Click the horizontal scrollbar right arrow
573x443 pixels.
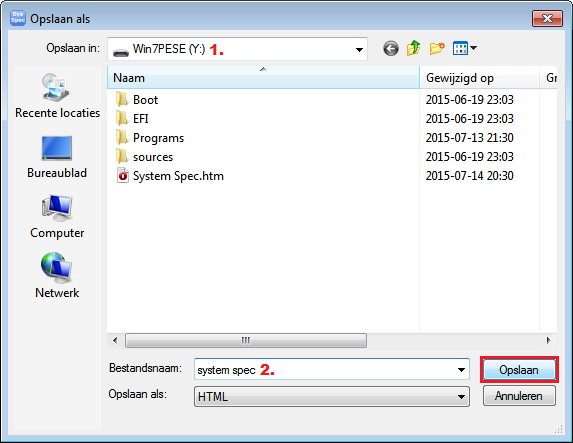pos(548,340)
